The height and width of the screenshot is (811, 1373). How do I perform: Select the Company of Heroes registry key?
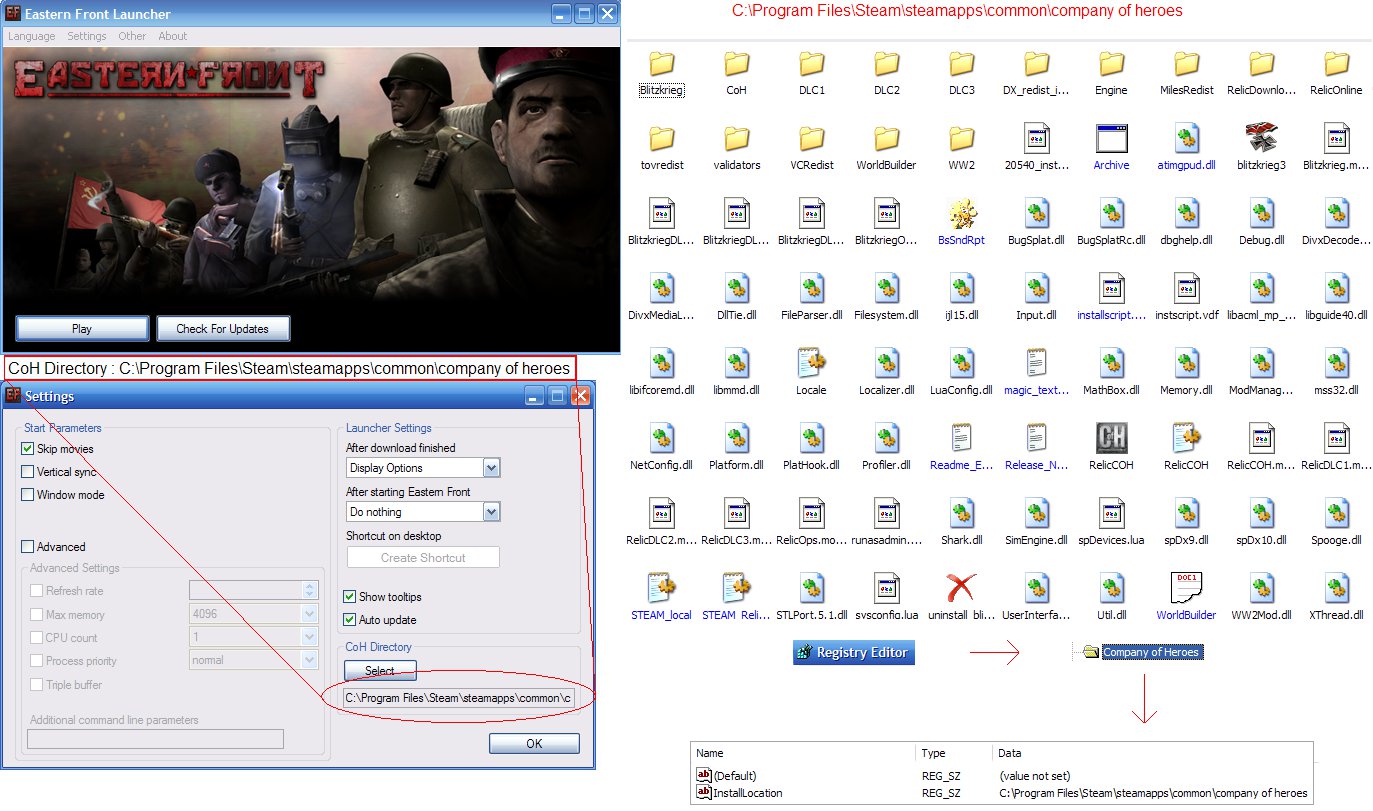(1151, 652)
